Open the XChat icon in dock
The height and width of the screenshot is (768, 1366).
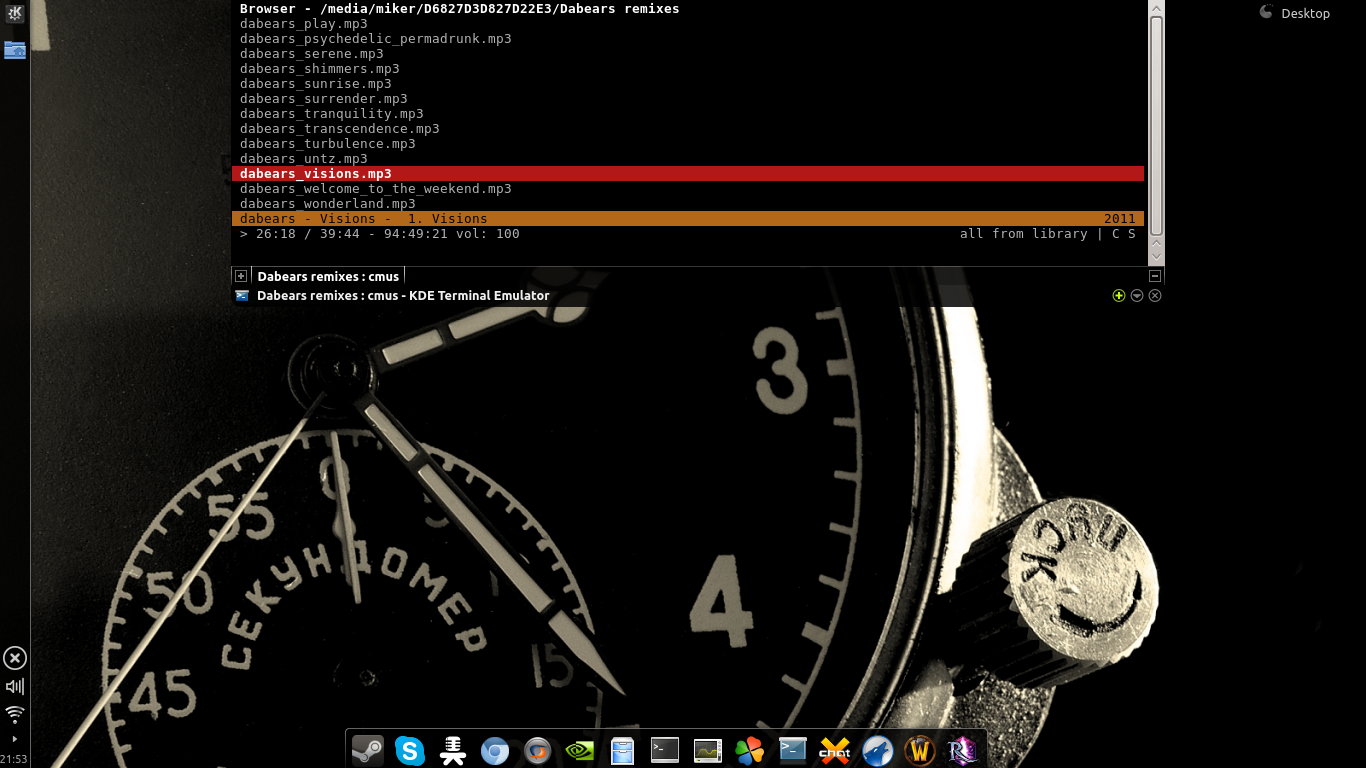coord(835,750)
